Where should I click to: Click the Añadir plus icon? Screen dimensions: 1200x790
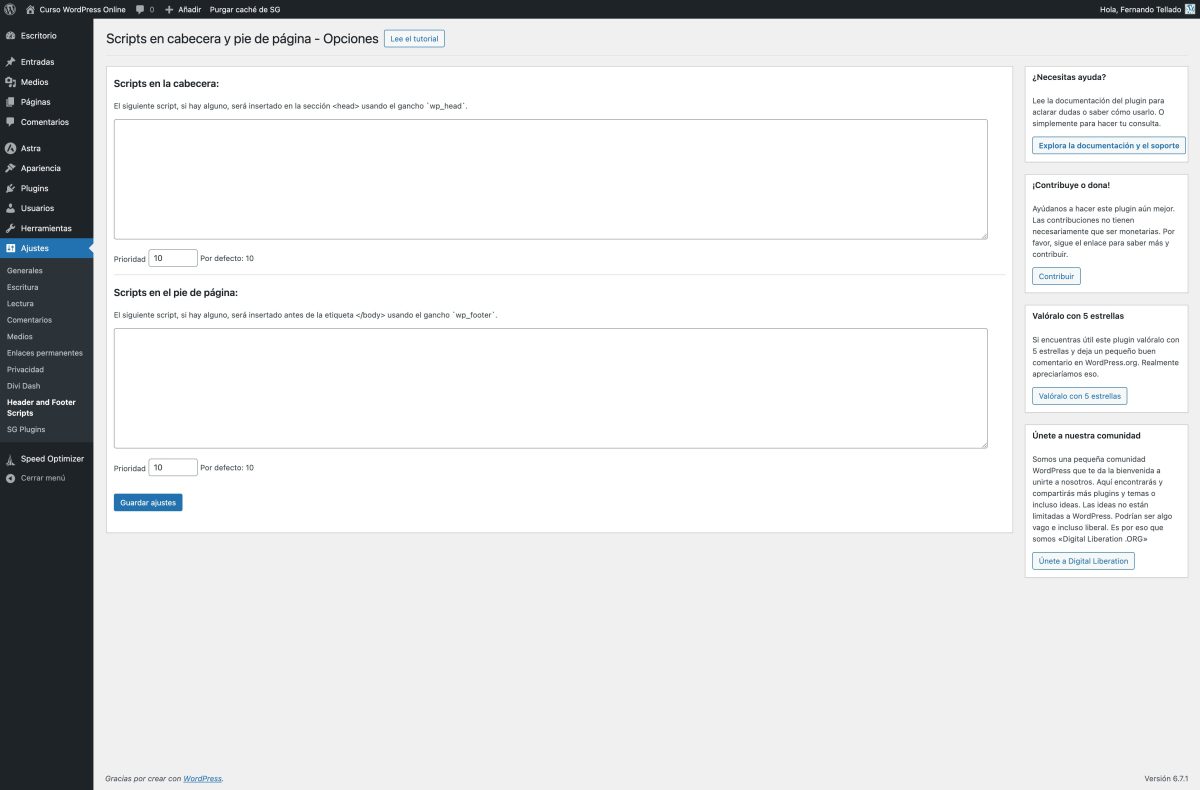click(168, 9)
